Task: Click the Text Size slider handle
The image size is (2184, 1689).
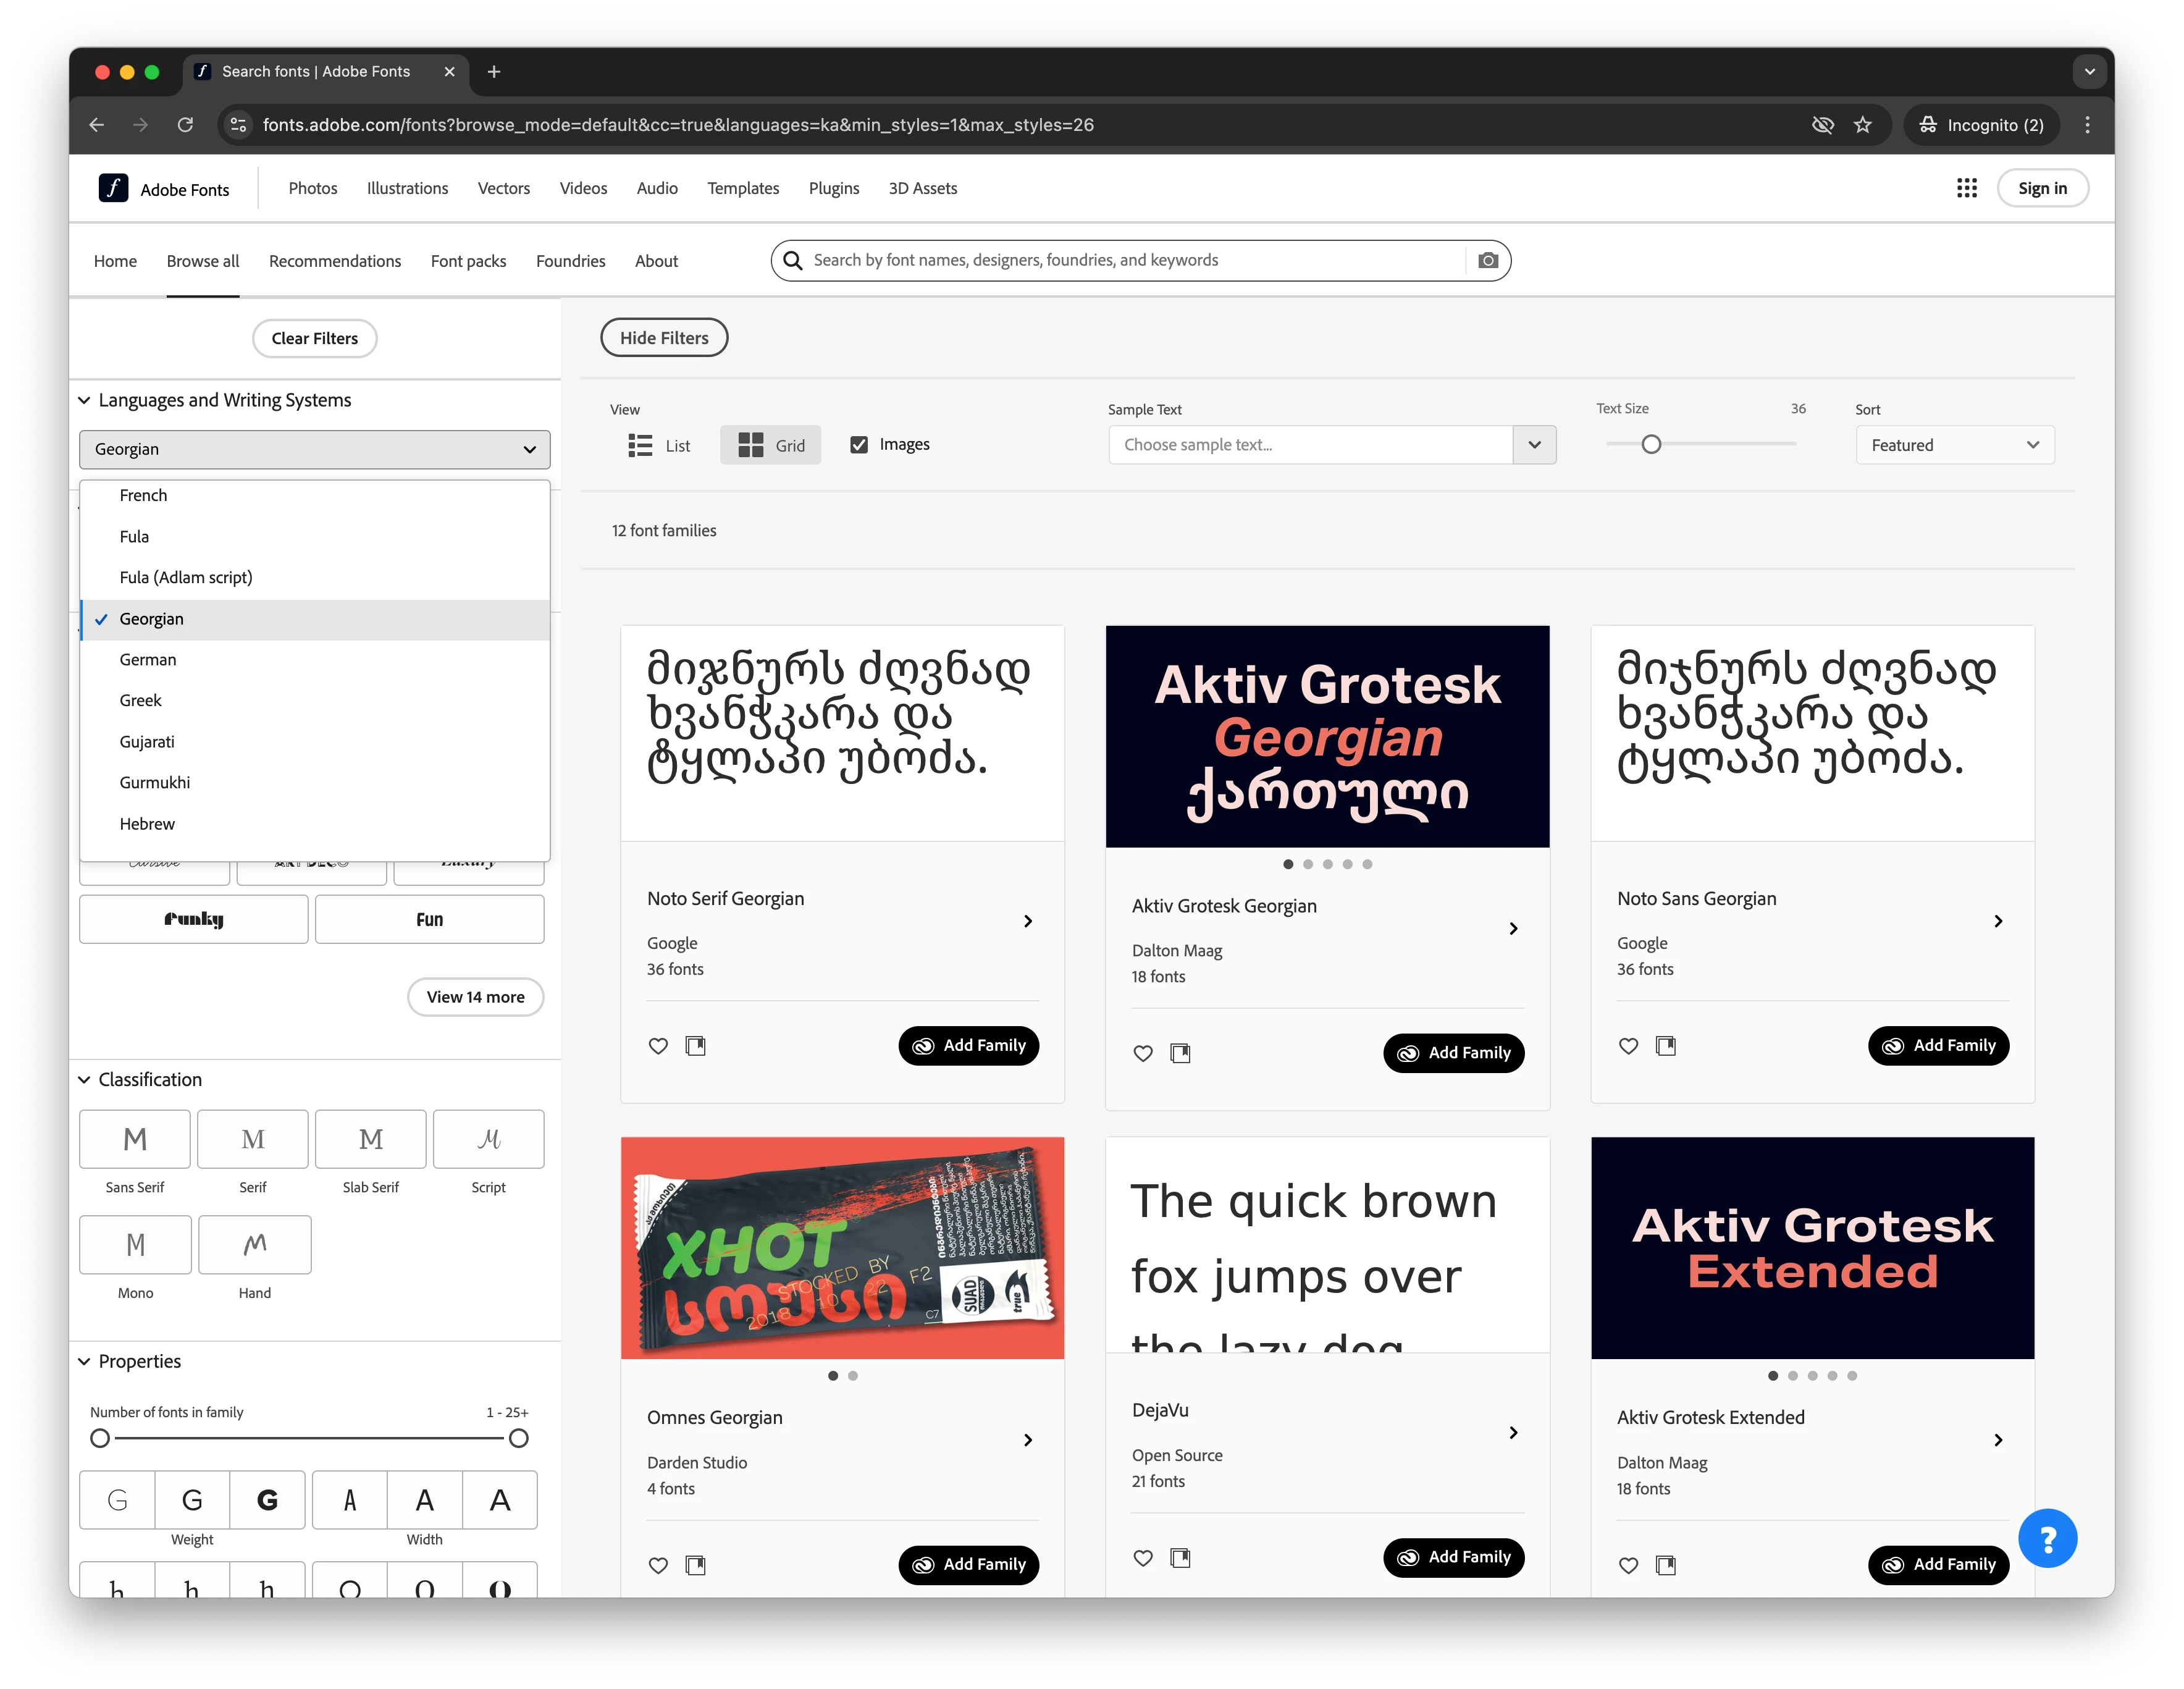Action: tap(1651, 444)
